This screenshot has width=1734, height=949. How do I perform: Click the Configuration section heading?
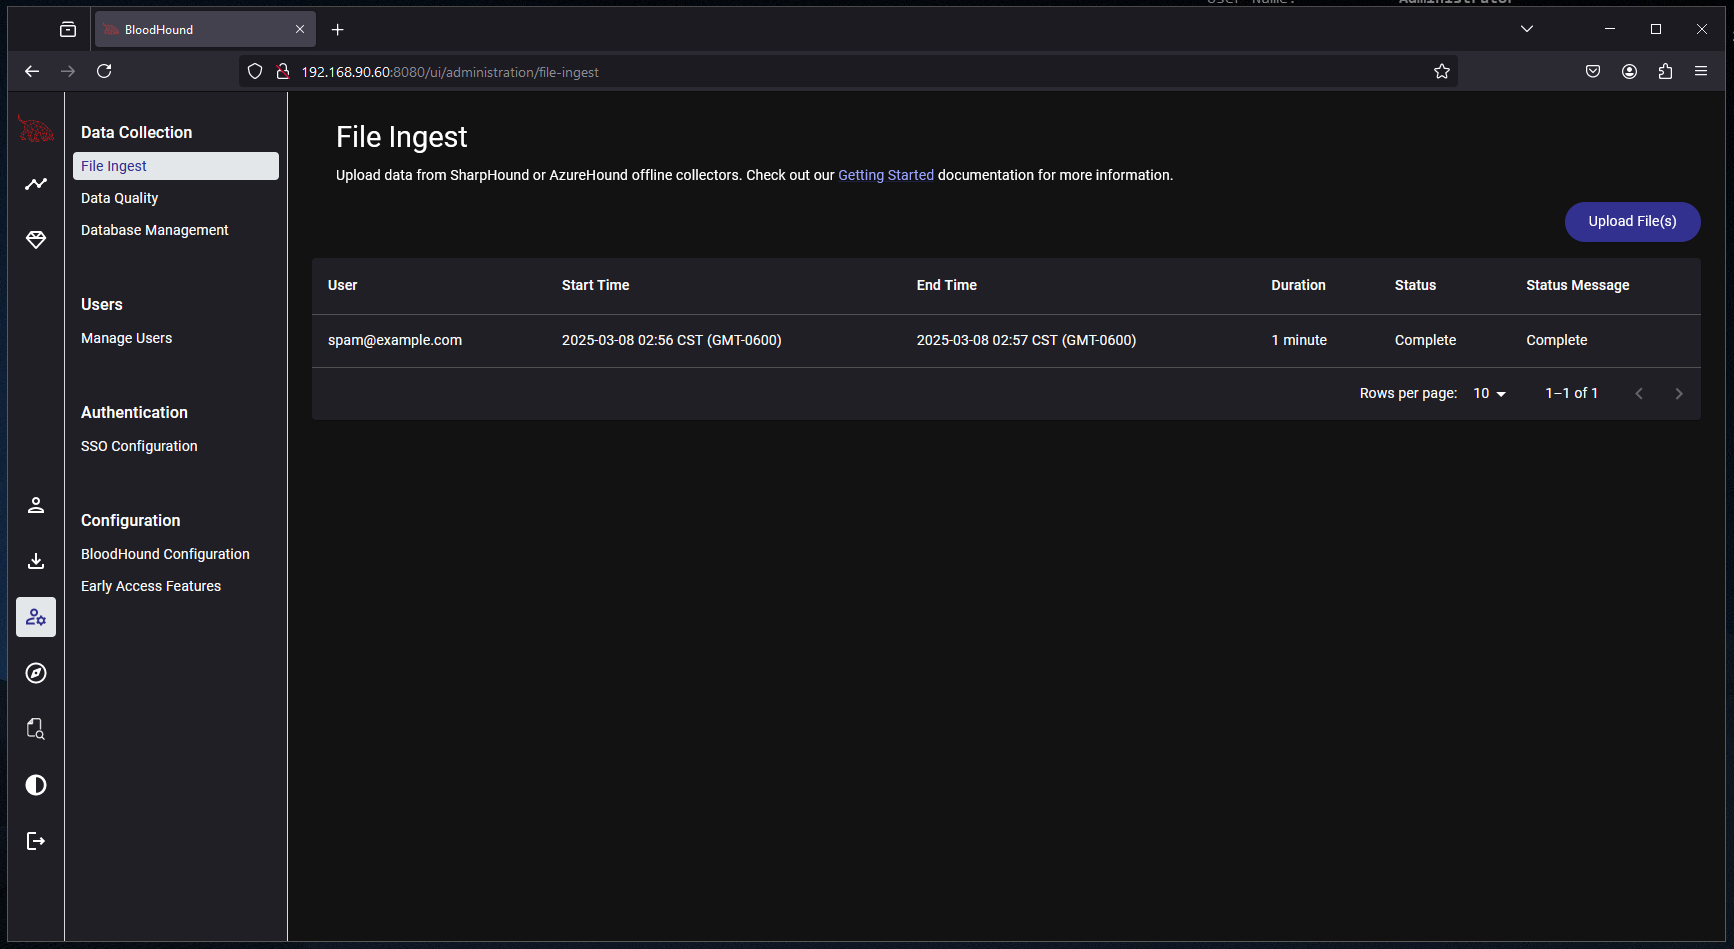130,520
